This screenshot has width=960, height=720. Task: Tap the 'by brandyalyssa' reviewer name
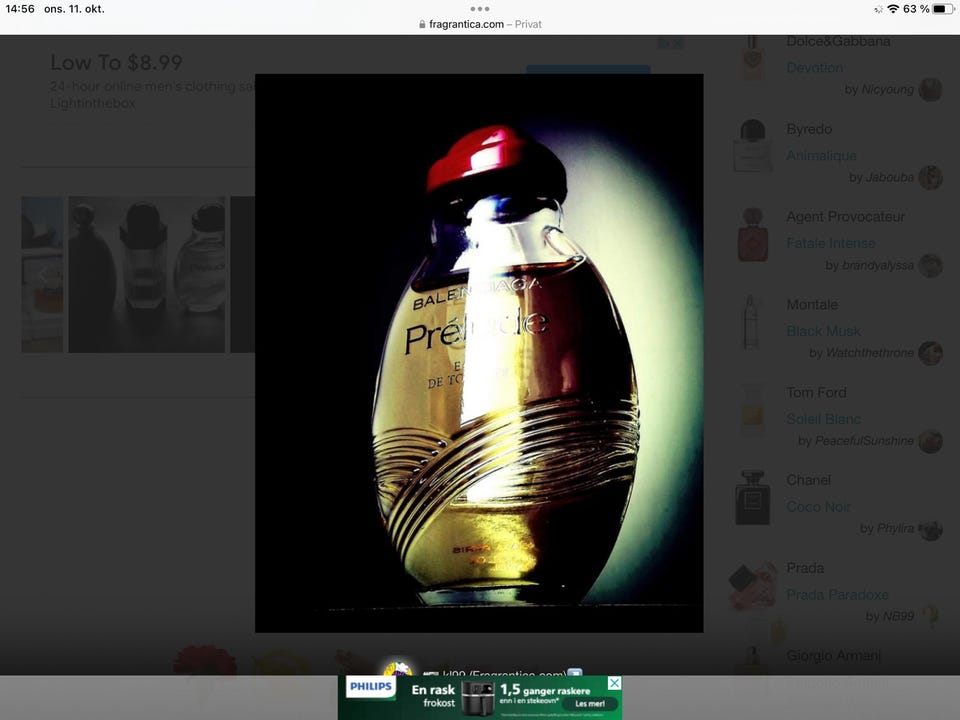click(869, 266)
